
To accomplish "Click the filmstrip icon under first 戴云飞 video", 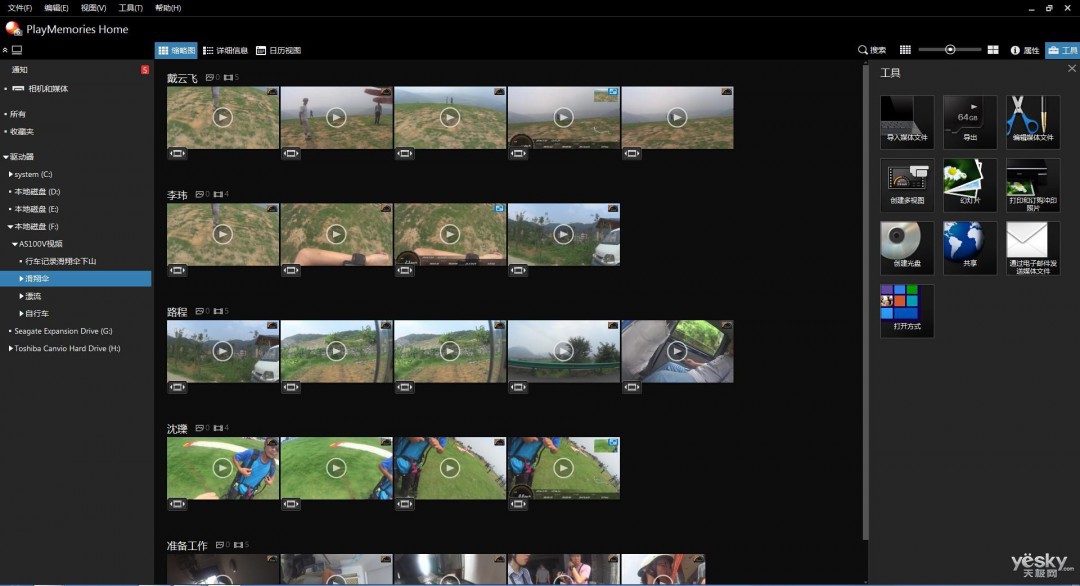I will coord(177,154).
